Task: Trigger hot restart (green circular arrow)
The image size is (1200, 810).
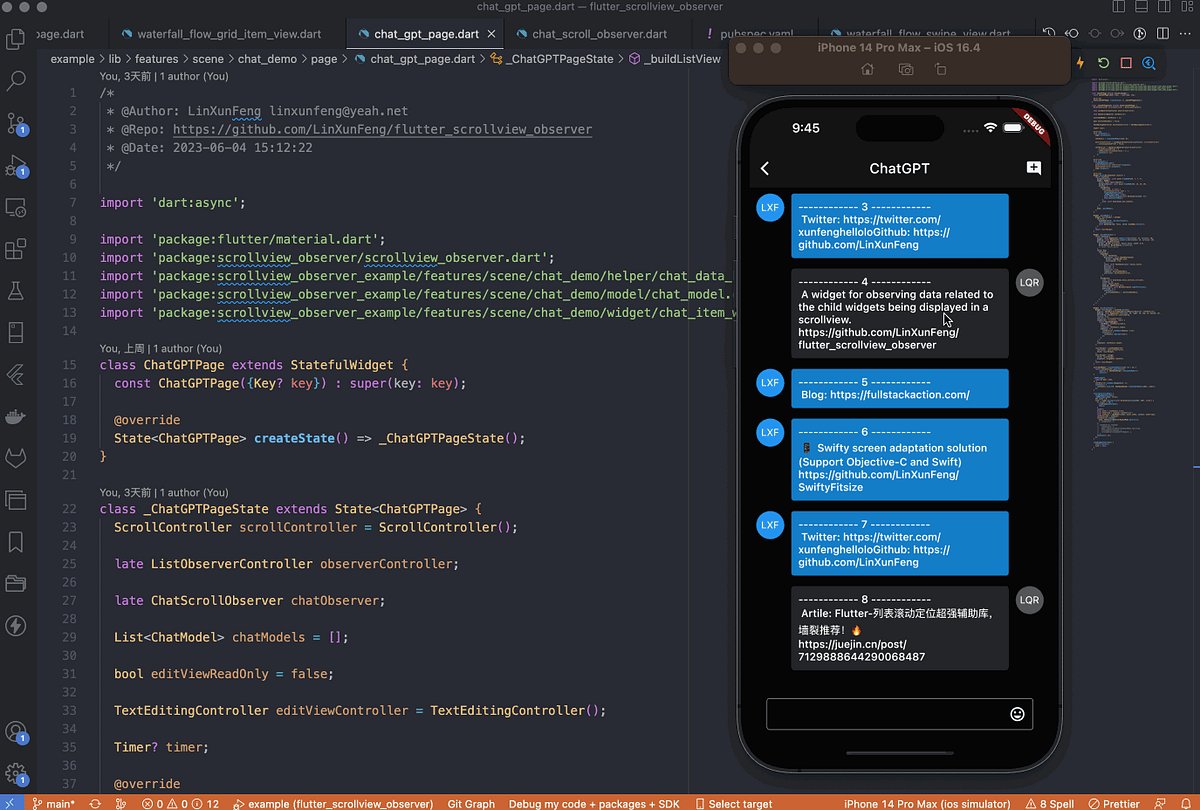Action: click(x=1101, y=63)
